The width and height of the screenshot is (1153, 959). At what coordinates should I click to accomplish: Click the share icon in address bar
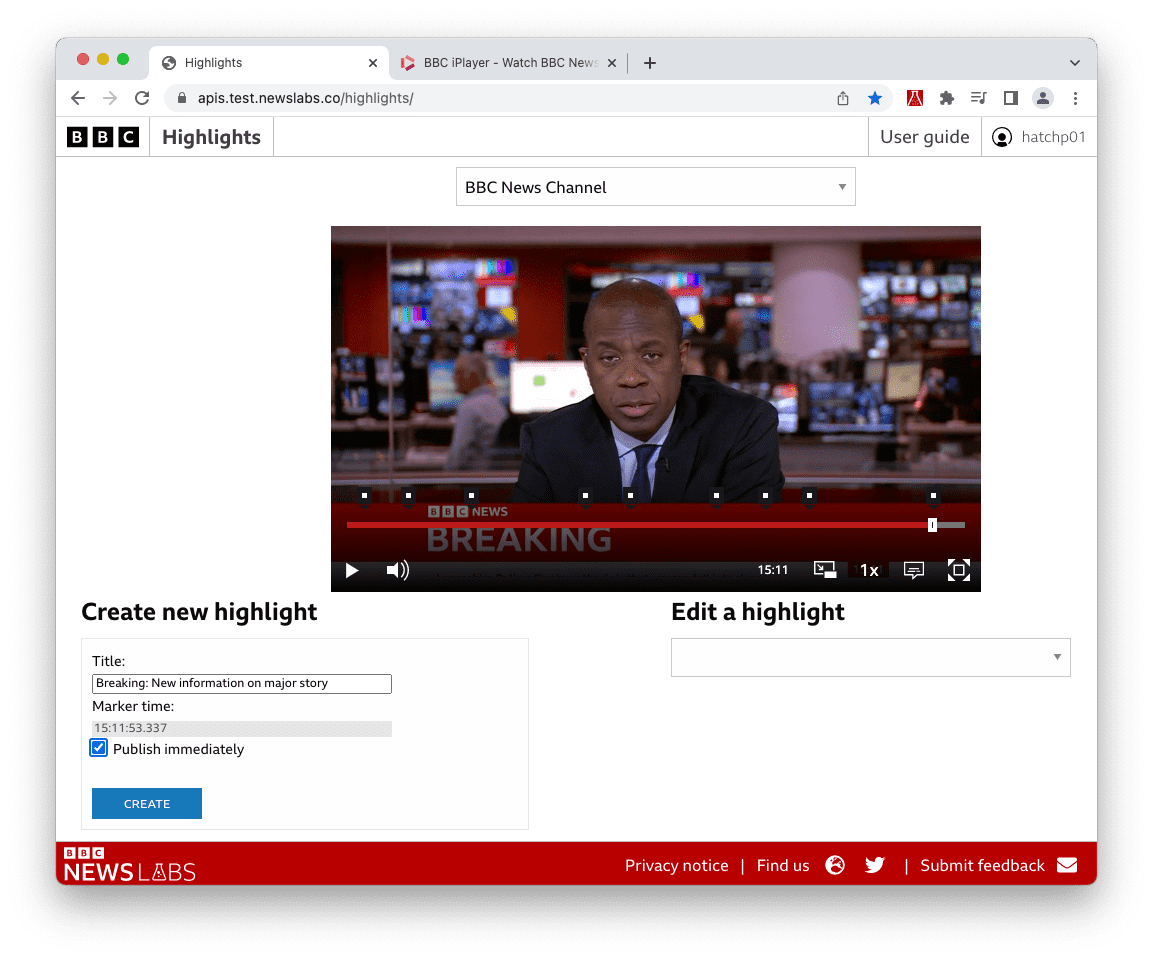click(843, 99)
